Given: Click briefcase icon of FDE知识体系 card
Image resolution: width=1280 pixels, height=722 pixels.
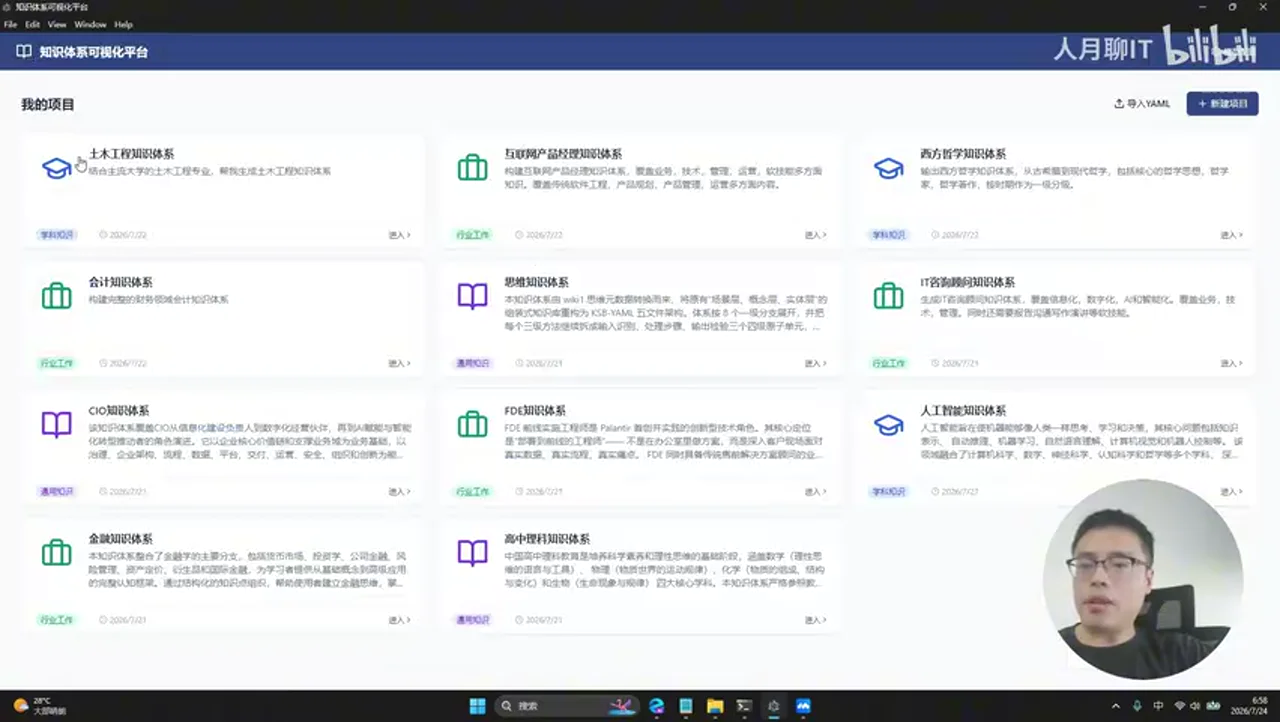Looking at the screenshot, I should click(x=472, y=424).
